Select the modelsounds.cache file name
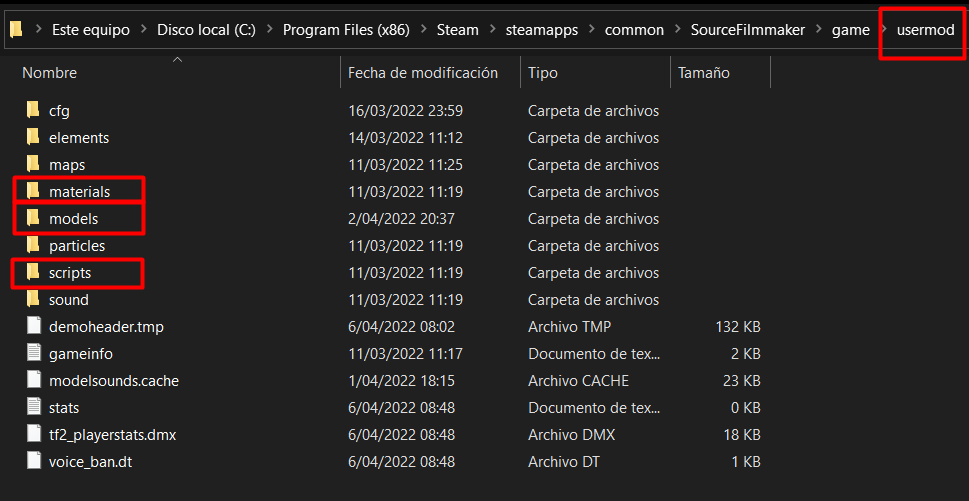The height and width of the screenshot is (501, 969). 114,380
